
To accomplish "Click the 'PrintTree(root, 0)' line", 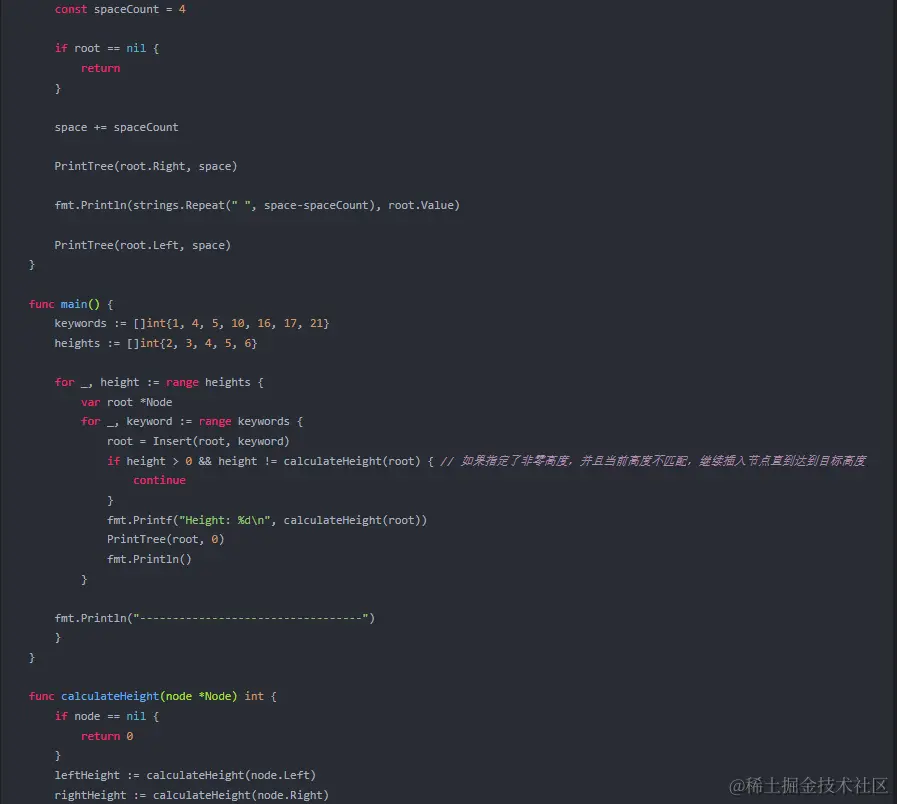I will pyautogui.click(x=165, y=539).
